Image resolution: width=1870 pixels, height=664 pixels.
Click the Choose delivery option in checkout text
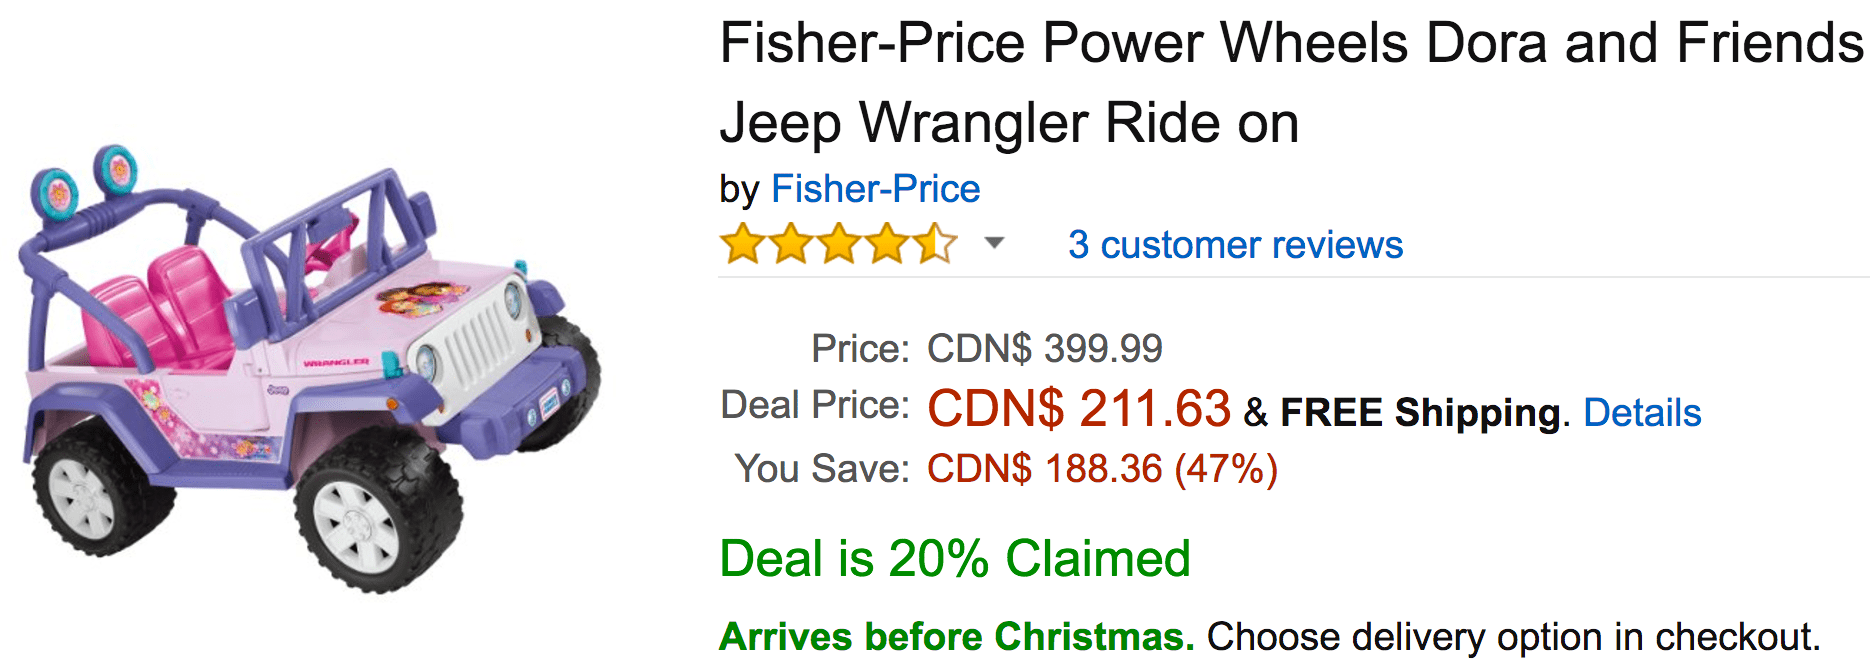click(x=1513, y=637)
